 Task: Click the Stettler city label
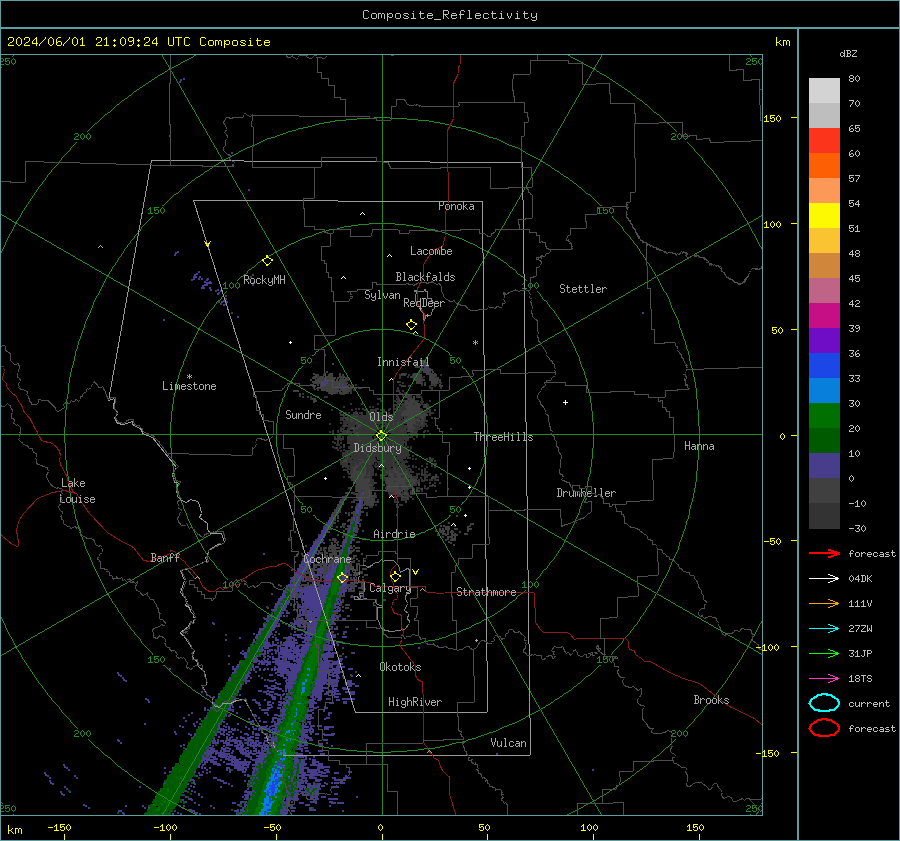[583, 289]
